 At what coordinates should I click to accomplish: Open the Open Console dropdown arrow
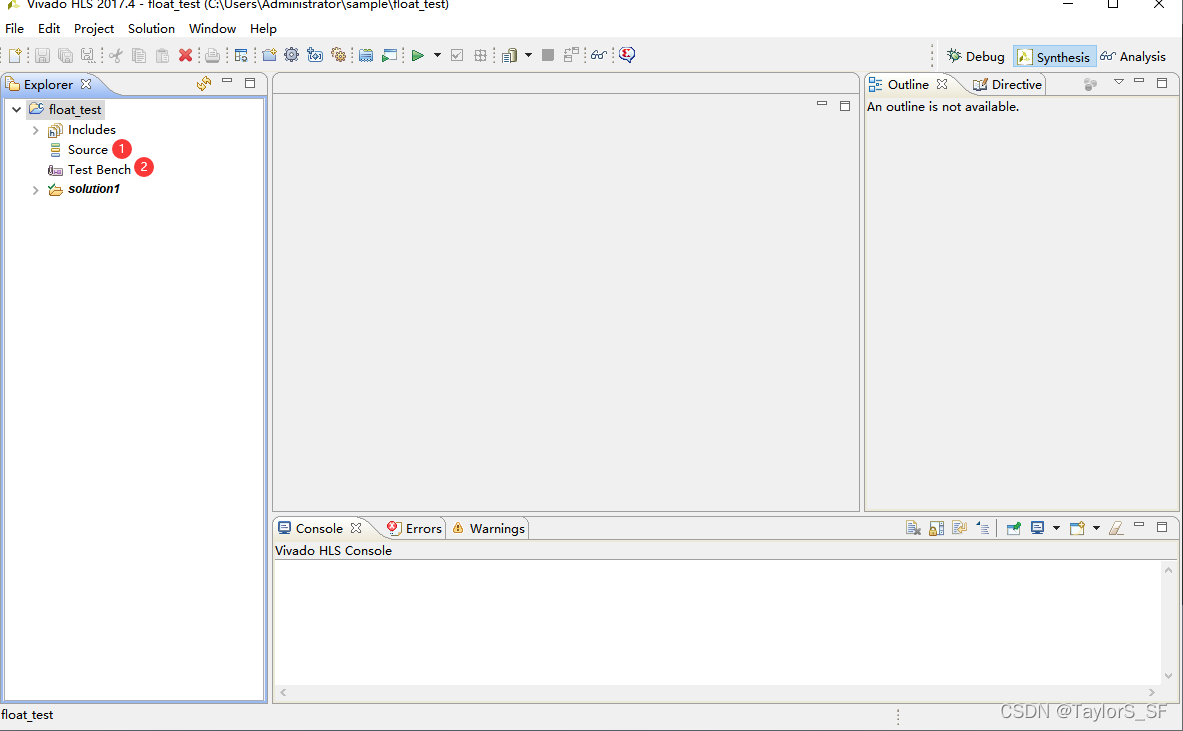pos(1096,528)
